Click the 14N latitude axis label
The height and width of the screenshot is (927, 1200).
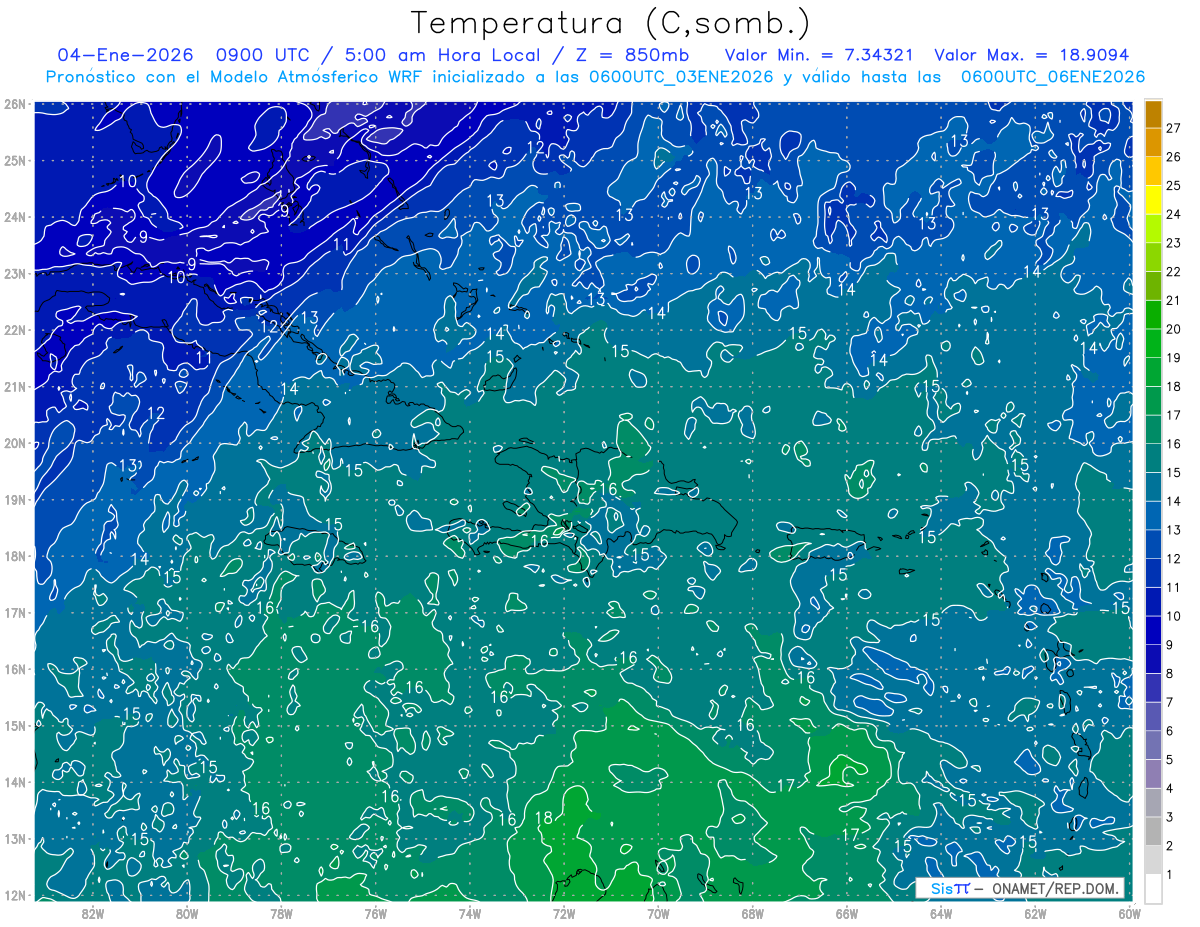pyautogui.click(x=15, y=782)
